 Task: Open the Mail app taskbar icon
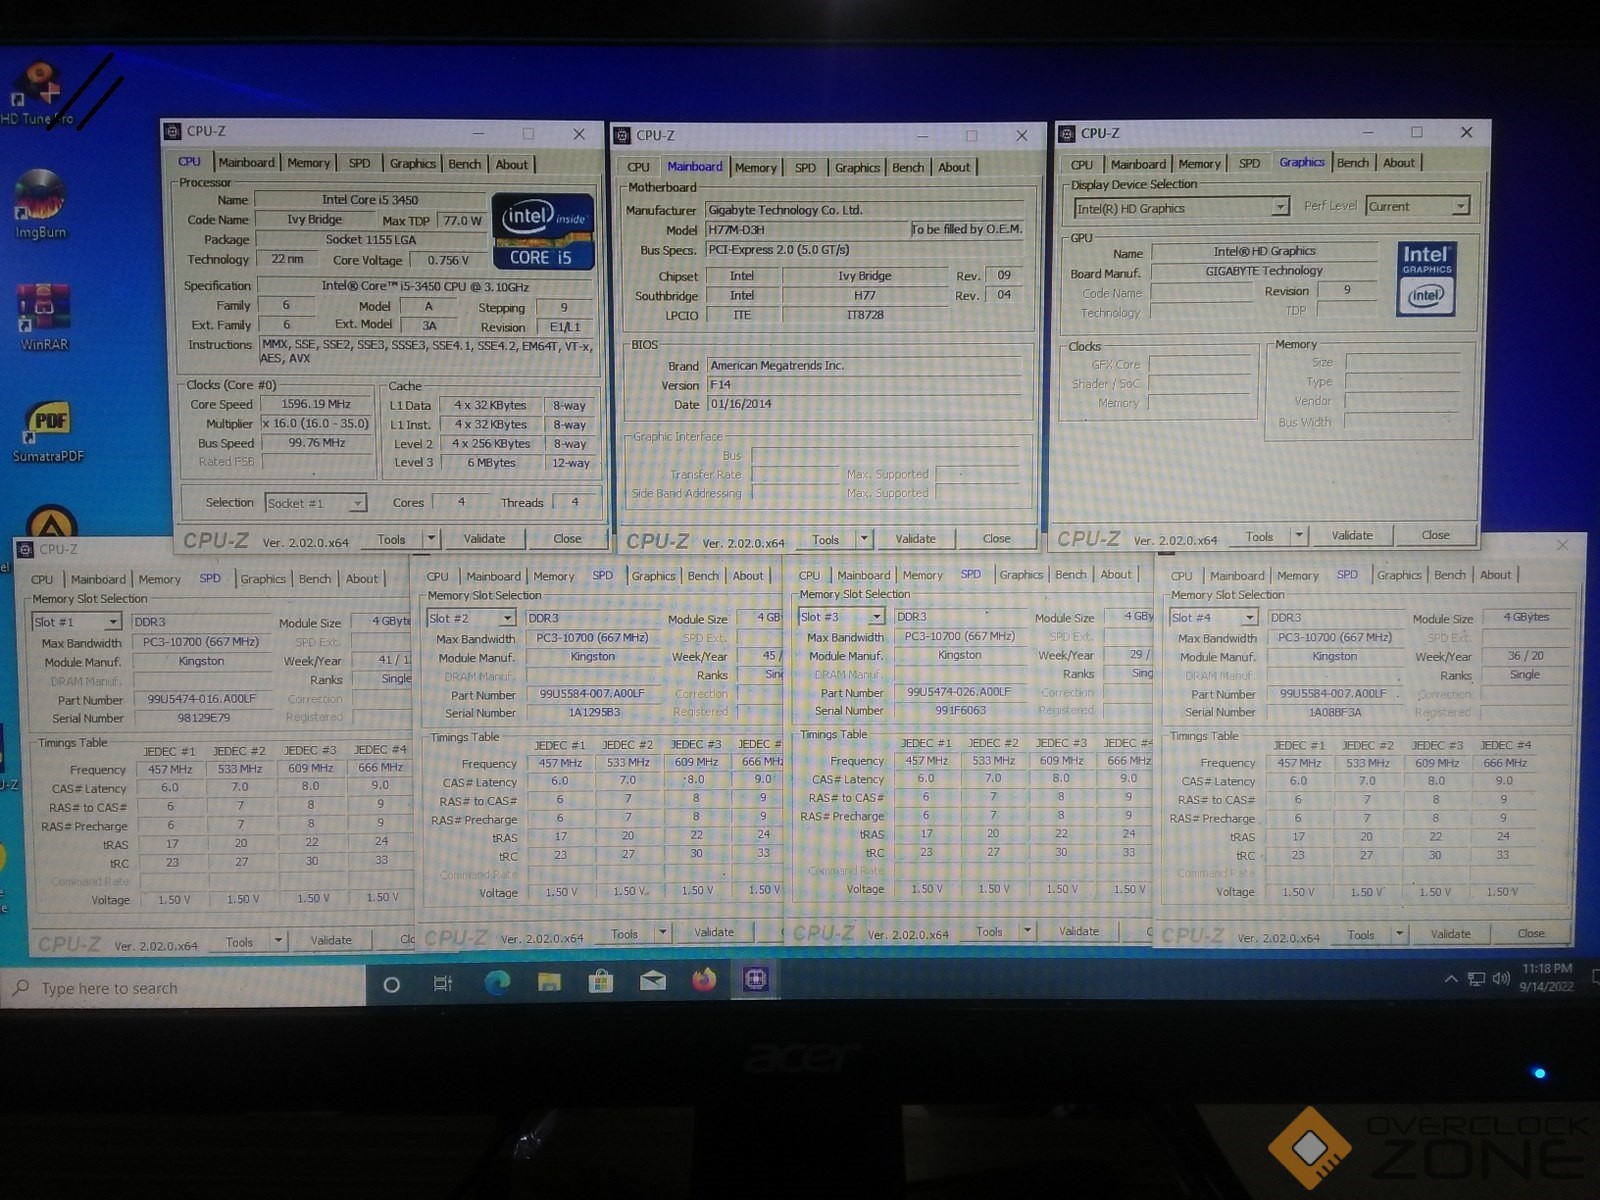653,981
